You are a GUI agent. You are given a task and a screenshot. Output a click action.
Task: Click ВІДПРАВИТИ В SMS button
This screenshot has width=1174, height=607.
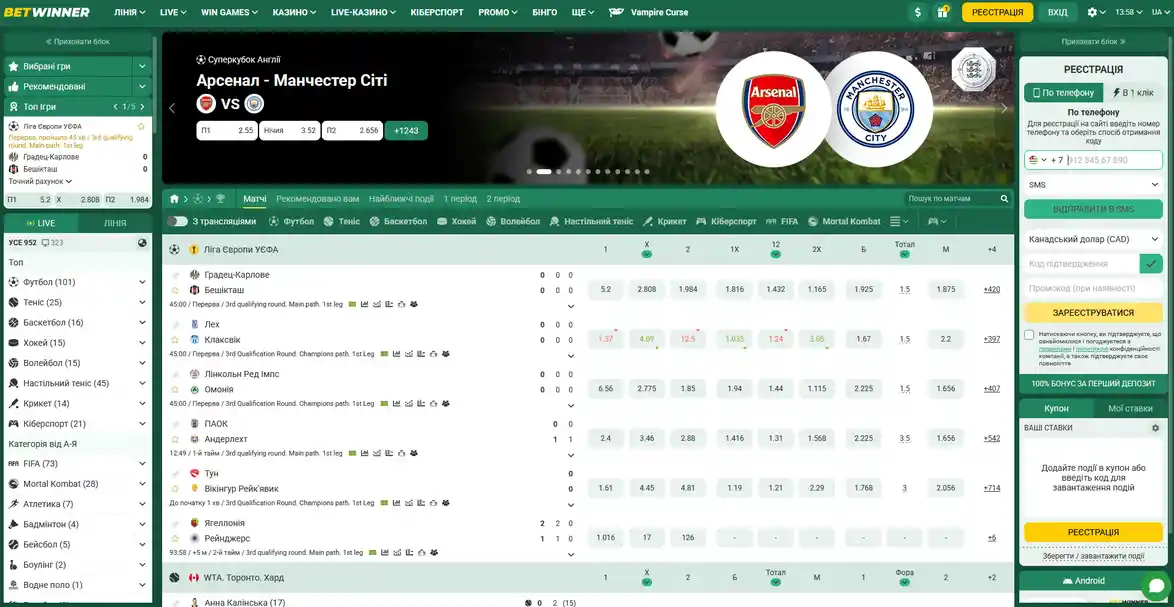1093,210
